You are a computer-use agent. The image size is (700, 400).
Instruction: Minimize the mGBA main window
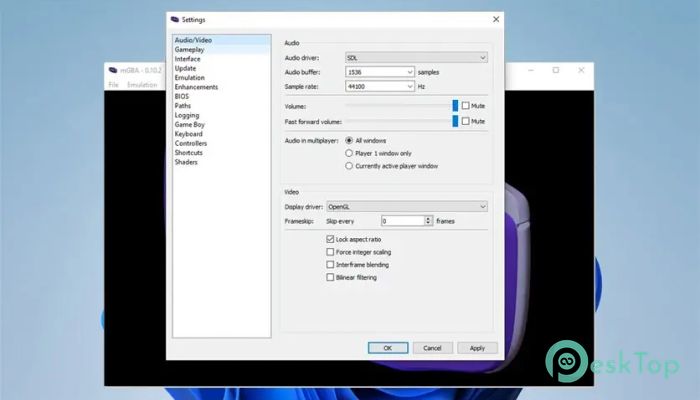[x=531, y=70]
